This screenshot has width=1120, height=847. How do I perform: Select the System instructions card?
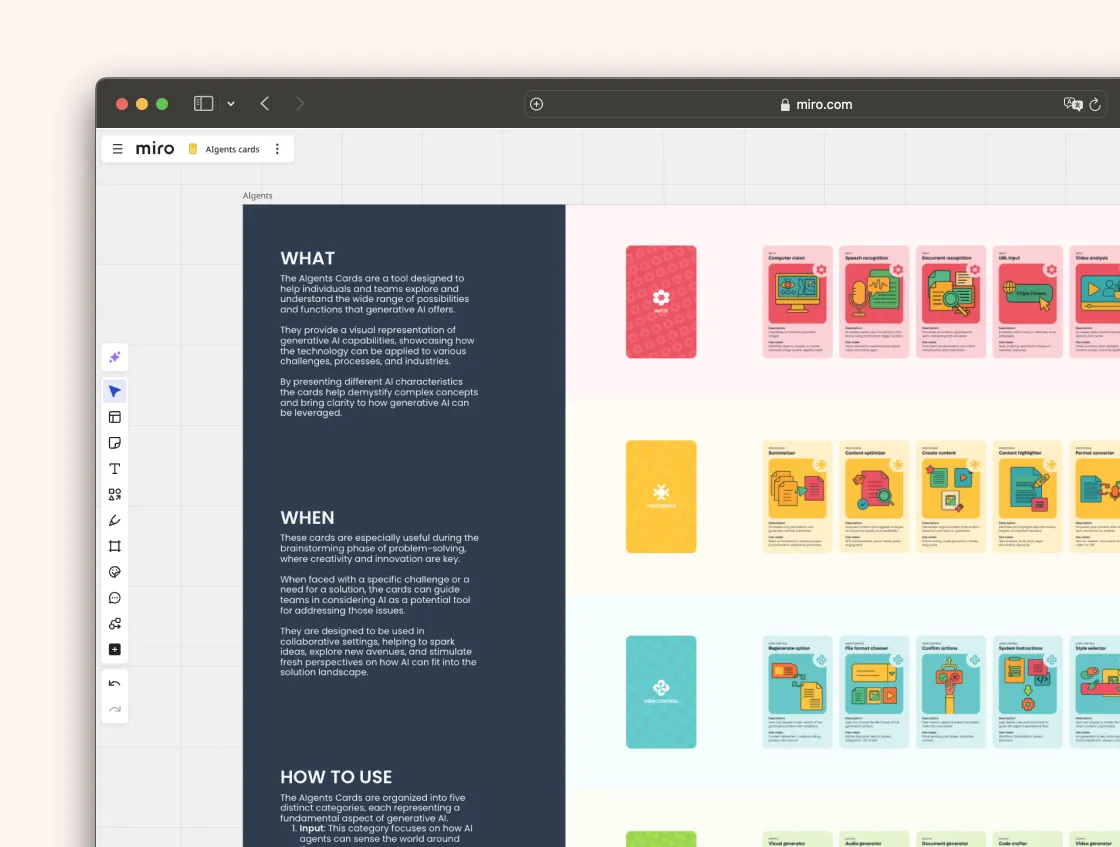(x=1027, y=692)
